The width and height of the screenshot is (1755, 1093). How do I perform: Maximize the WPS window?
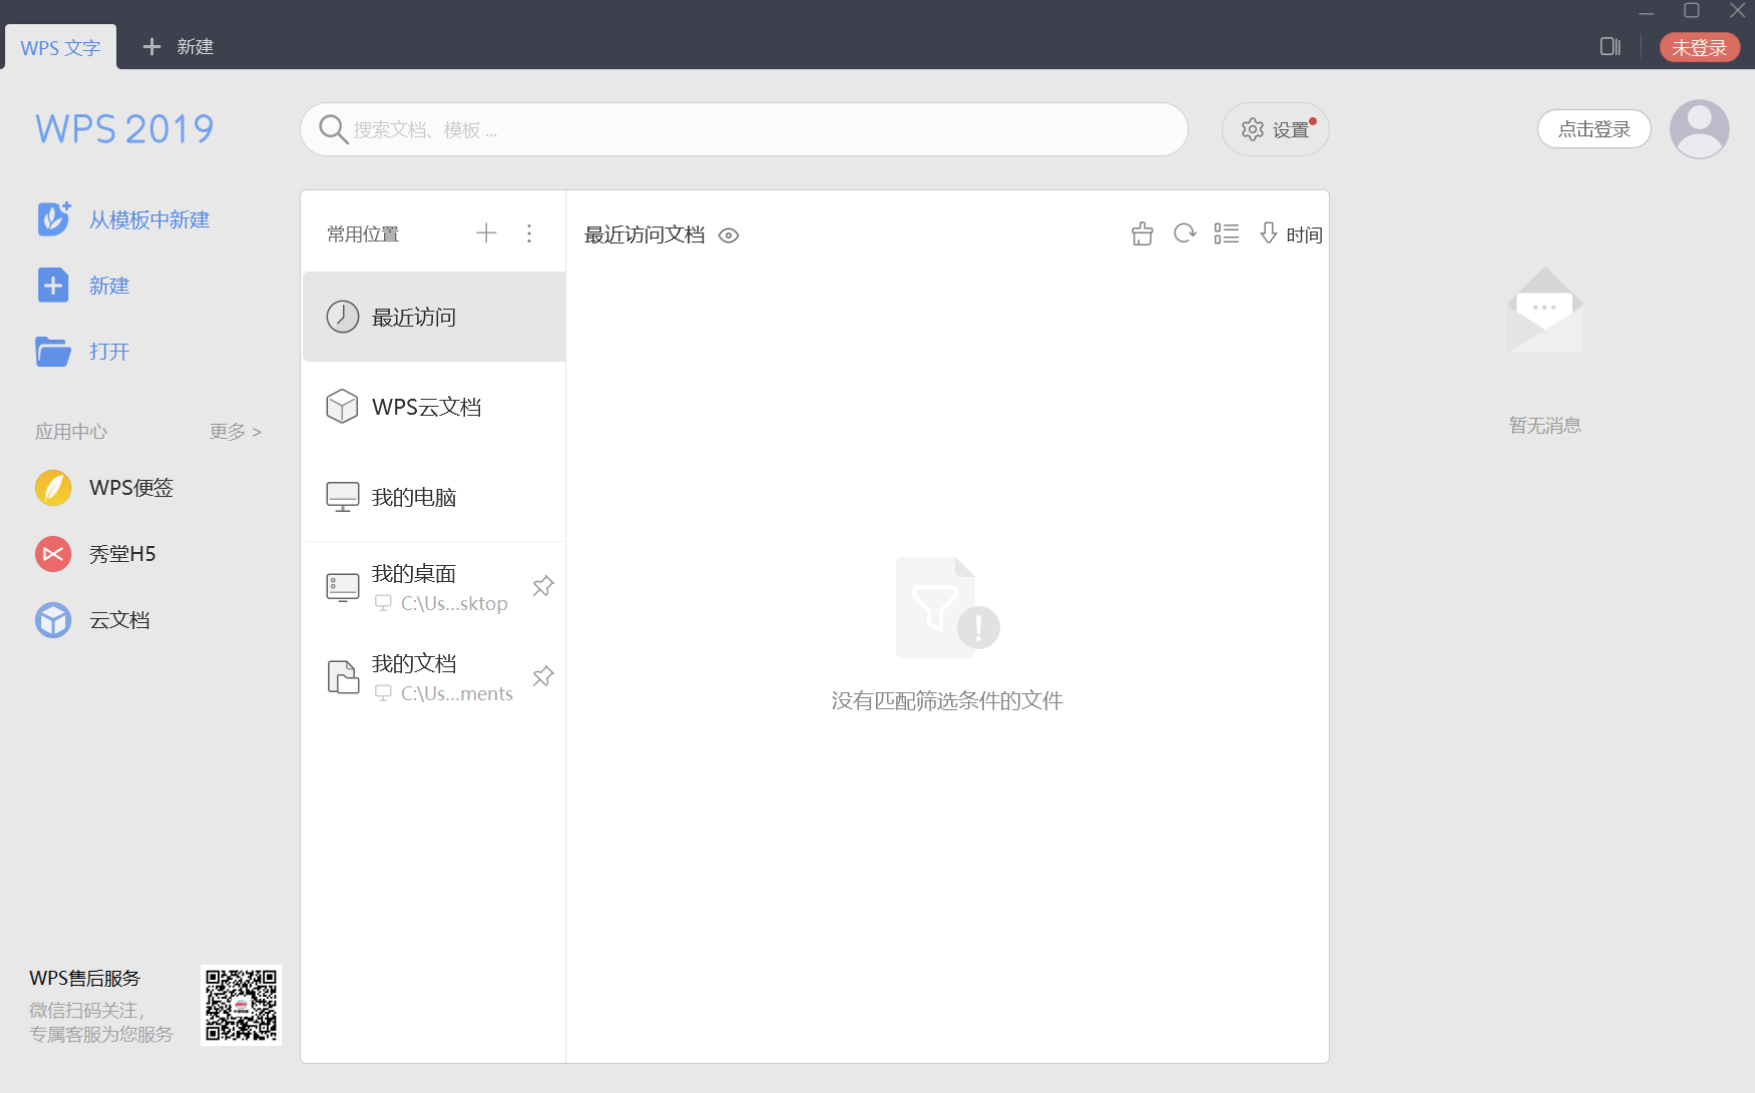coord(1691,11)
